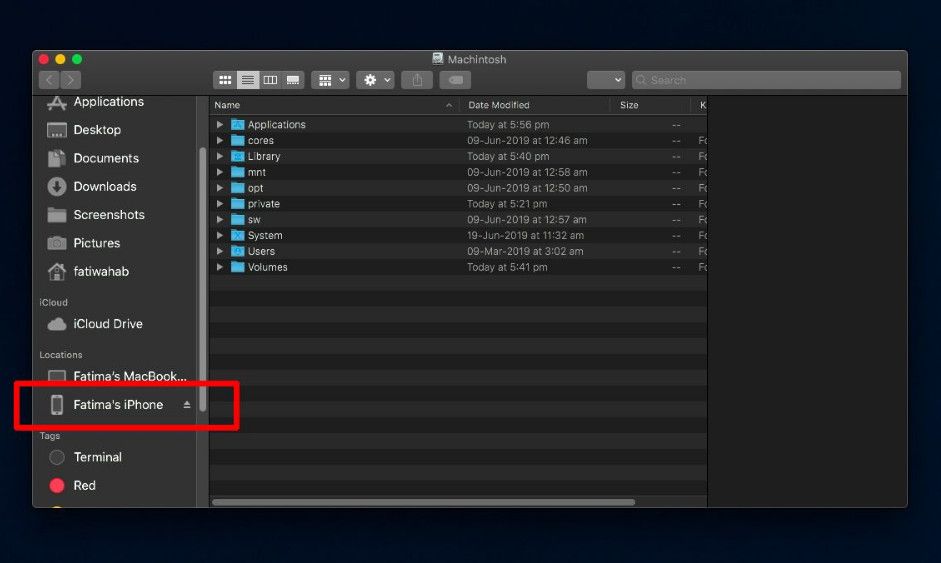The image size is (941, 563).
Task: Expand the Volumes folder row
Action: 220,267
